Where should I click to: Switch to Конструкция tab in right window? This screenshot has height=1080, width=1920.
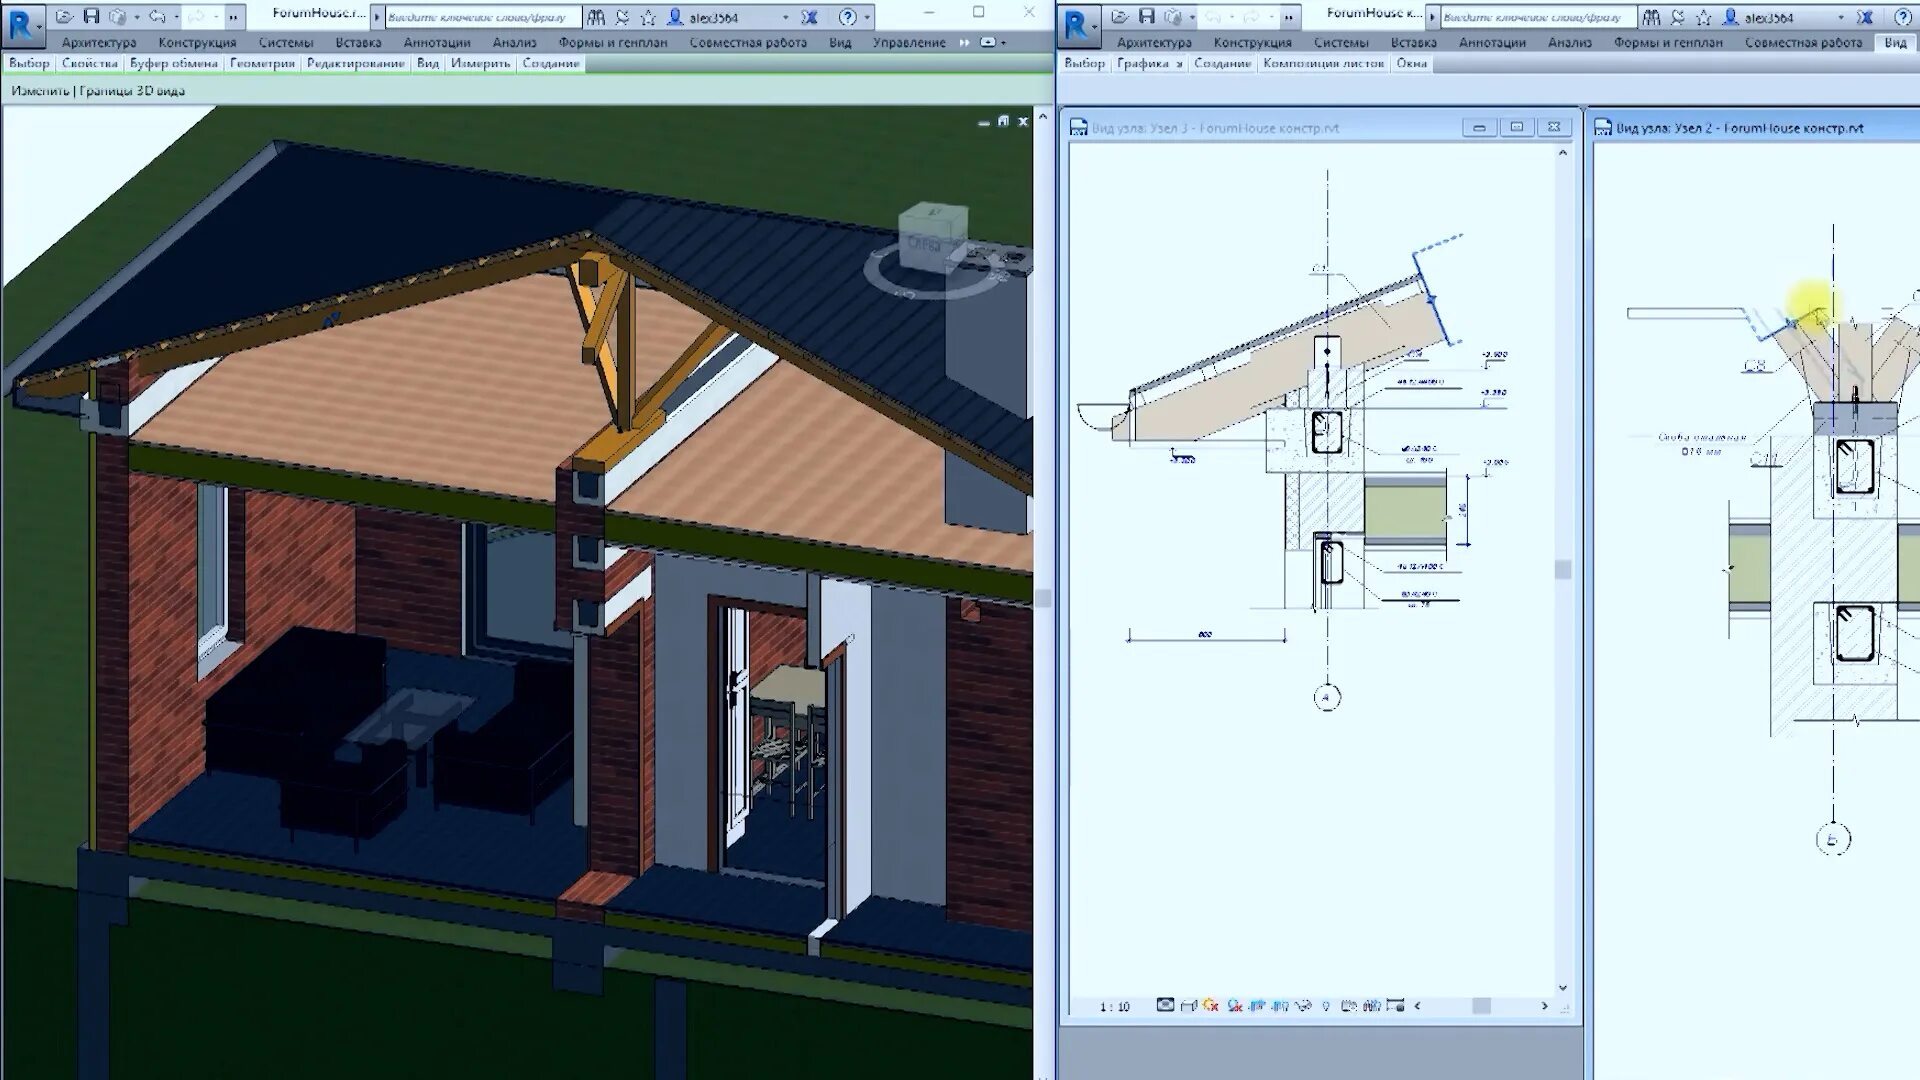(x=1252, y=42)
